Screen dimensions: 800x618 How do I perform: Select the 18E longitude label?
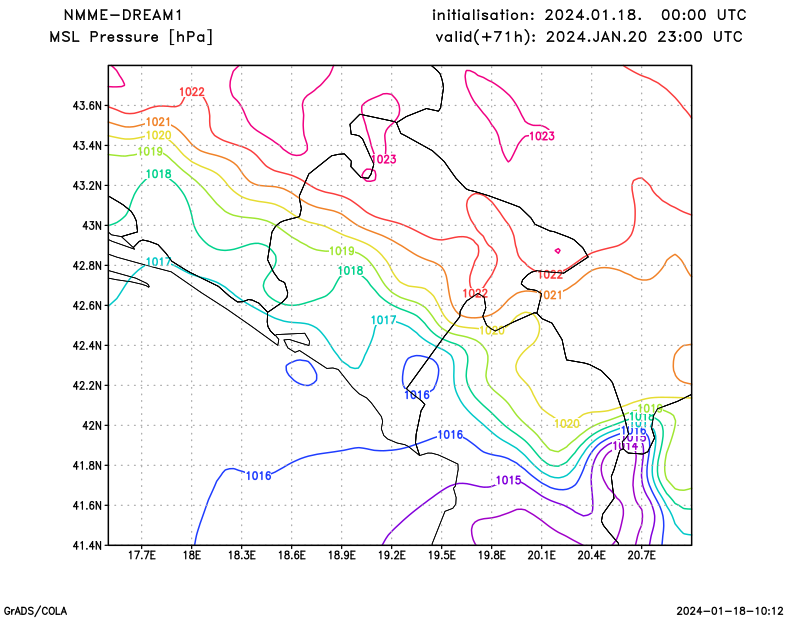tap(191, 555)
